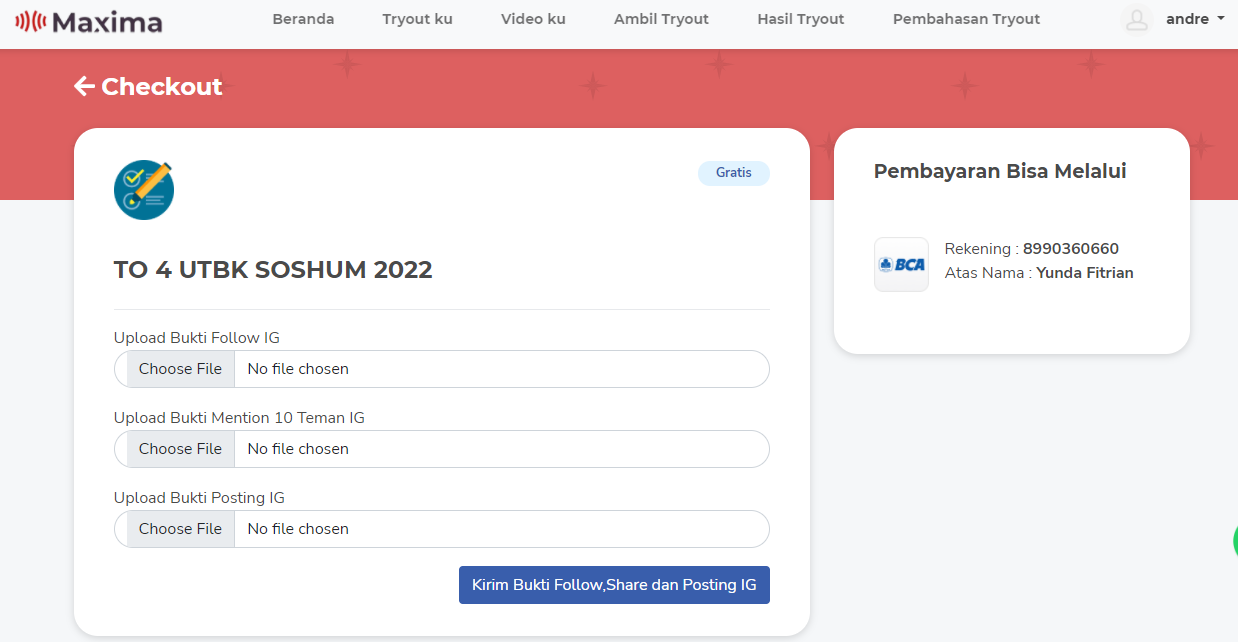Click the back arrow beside Checkout
Image resolution: width=1238 pixels, height=642 pixels.
point(84,87)
